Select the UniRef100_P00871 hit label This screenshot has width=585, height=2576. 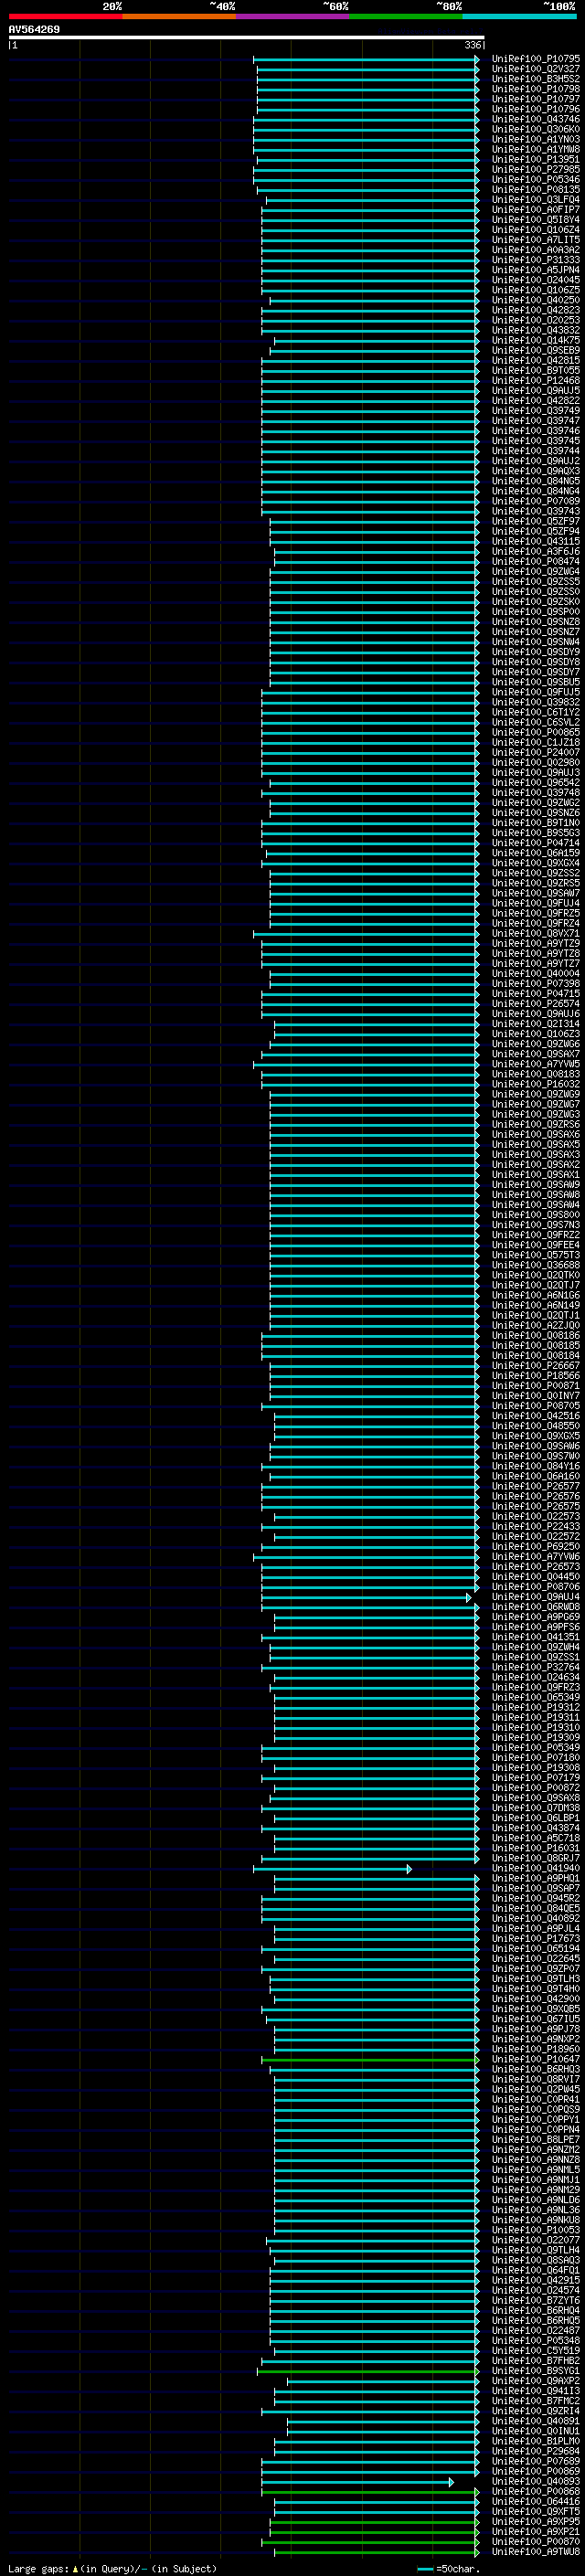point(535,1385)
